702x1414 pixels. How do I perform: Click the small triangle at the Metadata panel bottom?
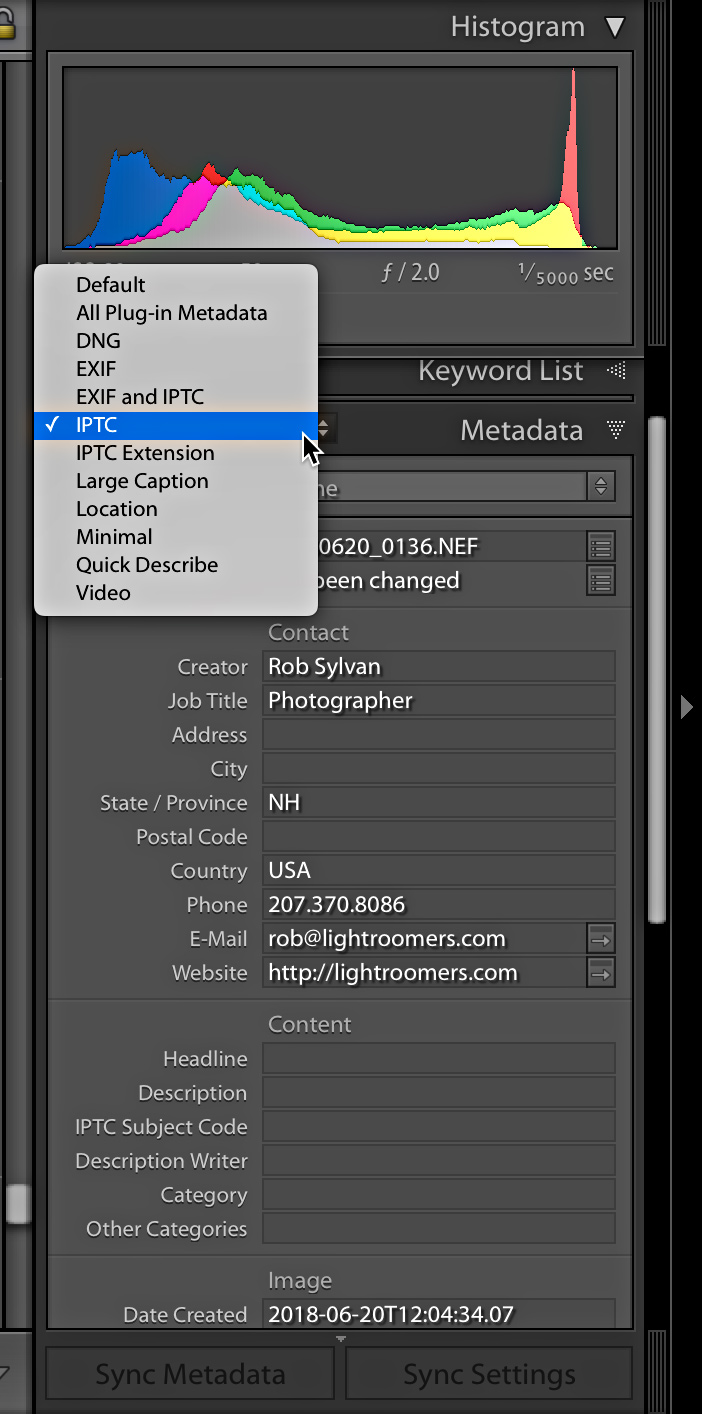[x=341, y=1340]
